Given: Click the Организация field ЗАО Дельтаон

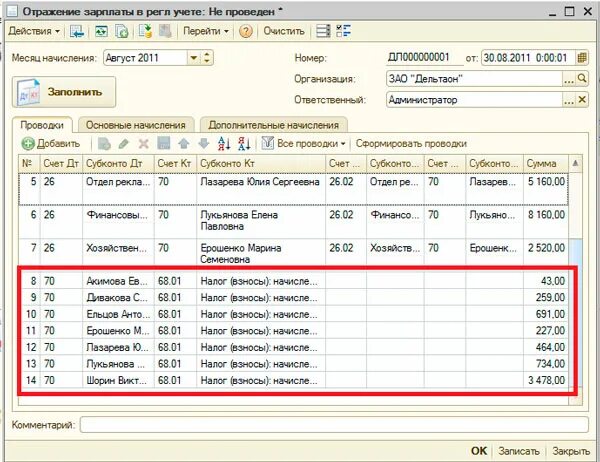Looking at the screenshot, I should (x=474, y=79).
